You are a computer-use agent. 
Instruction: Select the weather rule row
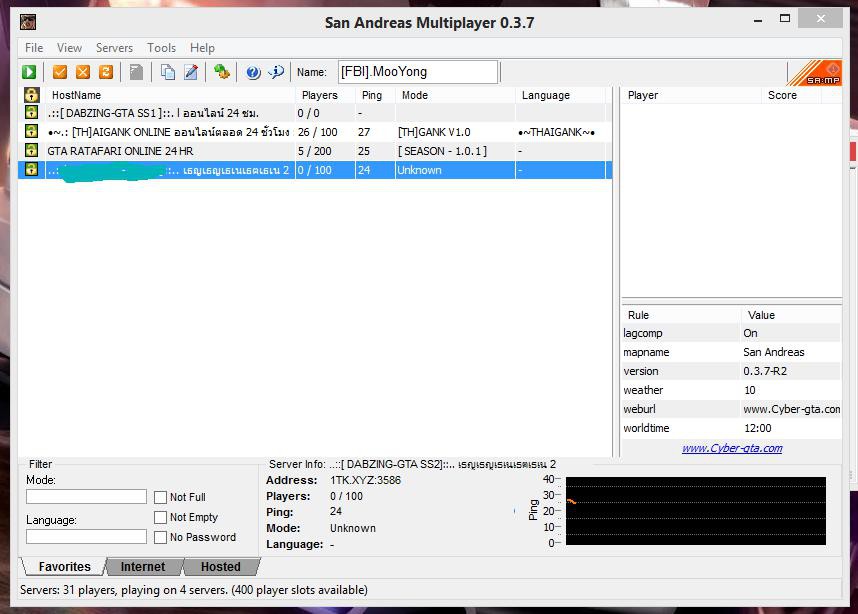click(x=731, y=390)
